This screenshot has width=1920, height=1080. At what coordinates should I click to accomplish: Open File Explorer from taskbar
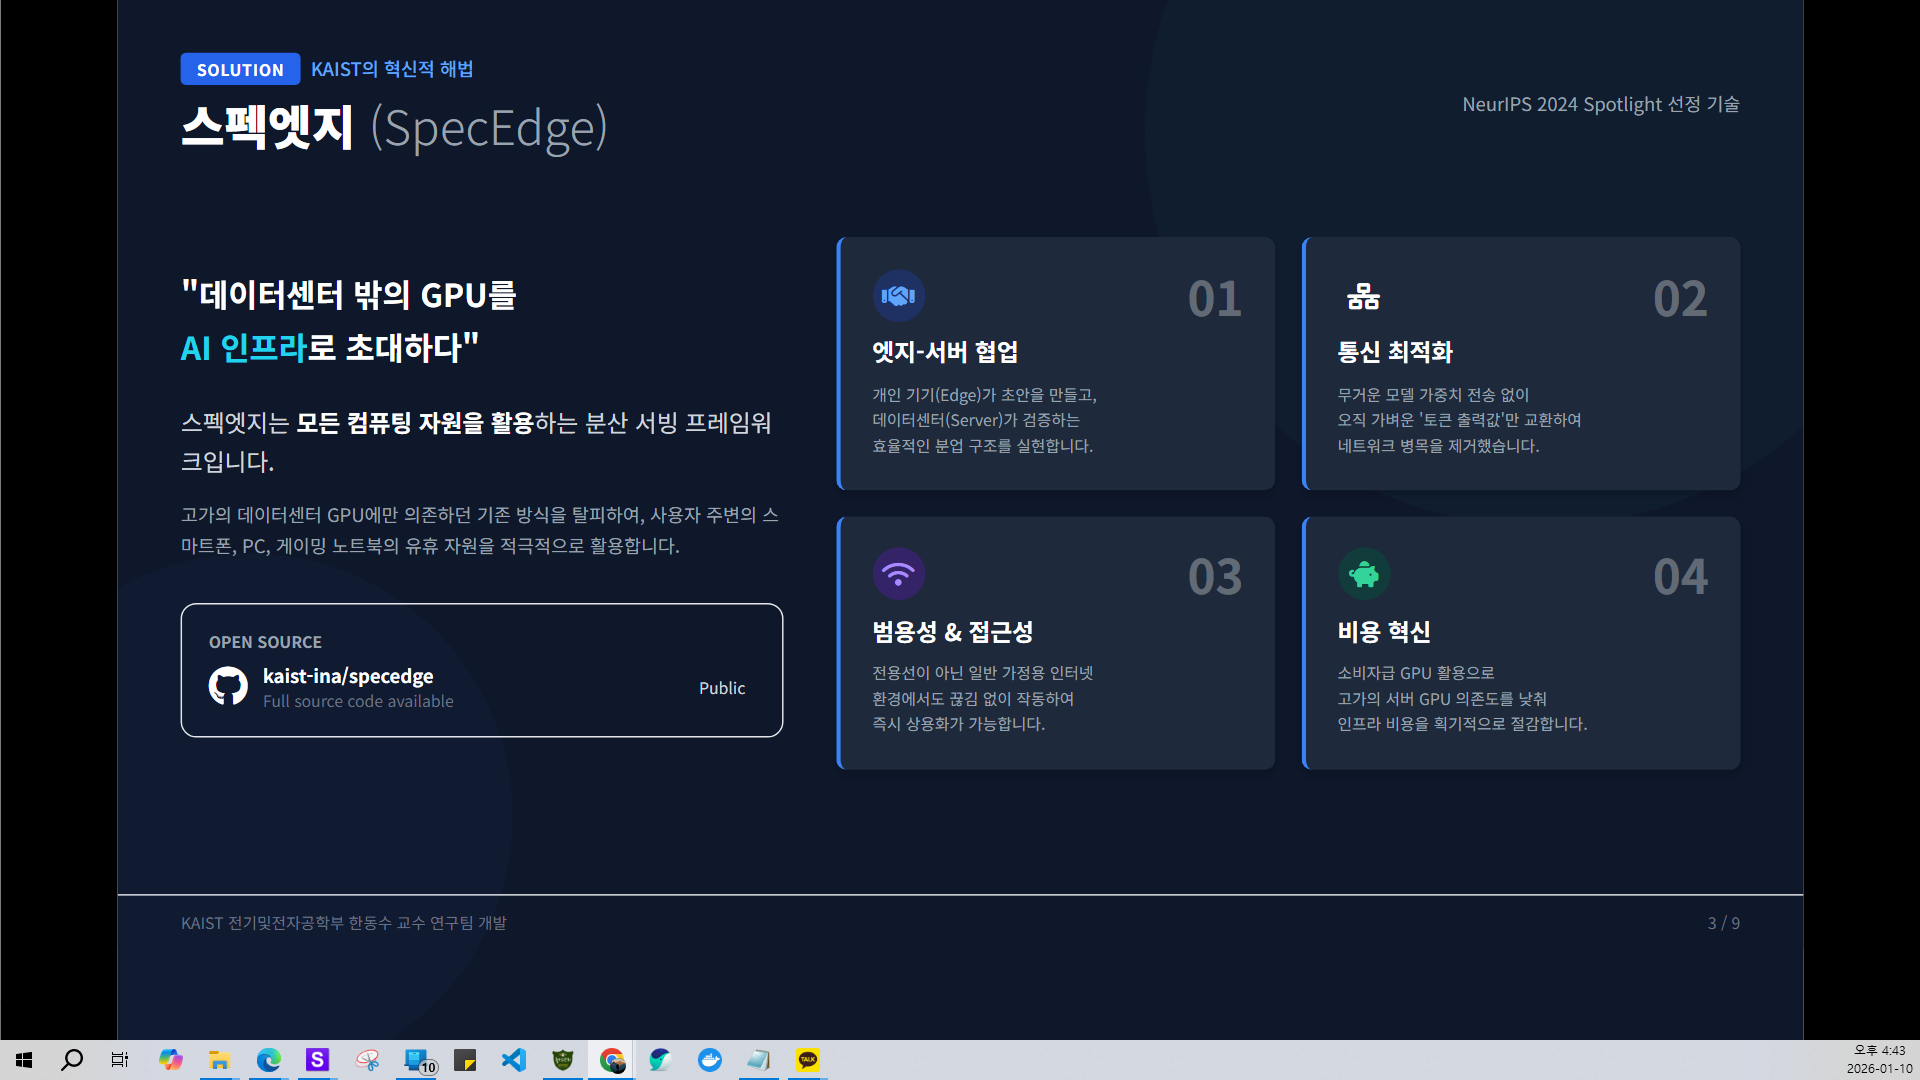[219, 1060]
